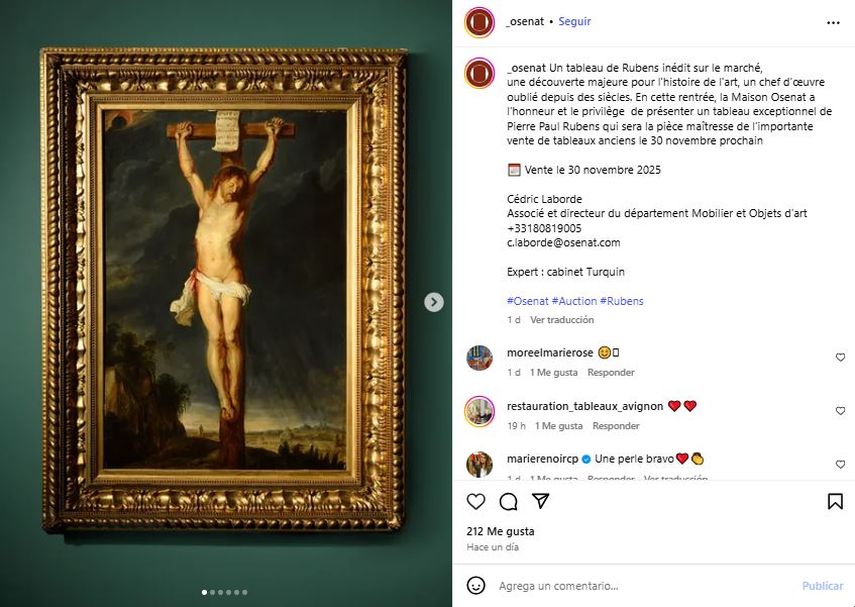Advance carousel with the right arrow
The image size is (855, 607).
[434, 300]
